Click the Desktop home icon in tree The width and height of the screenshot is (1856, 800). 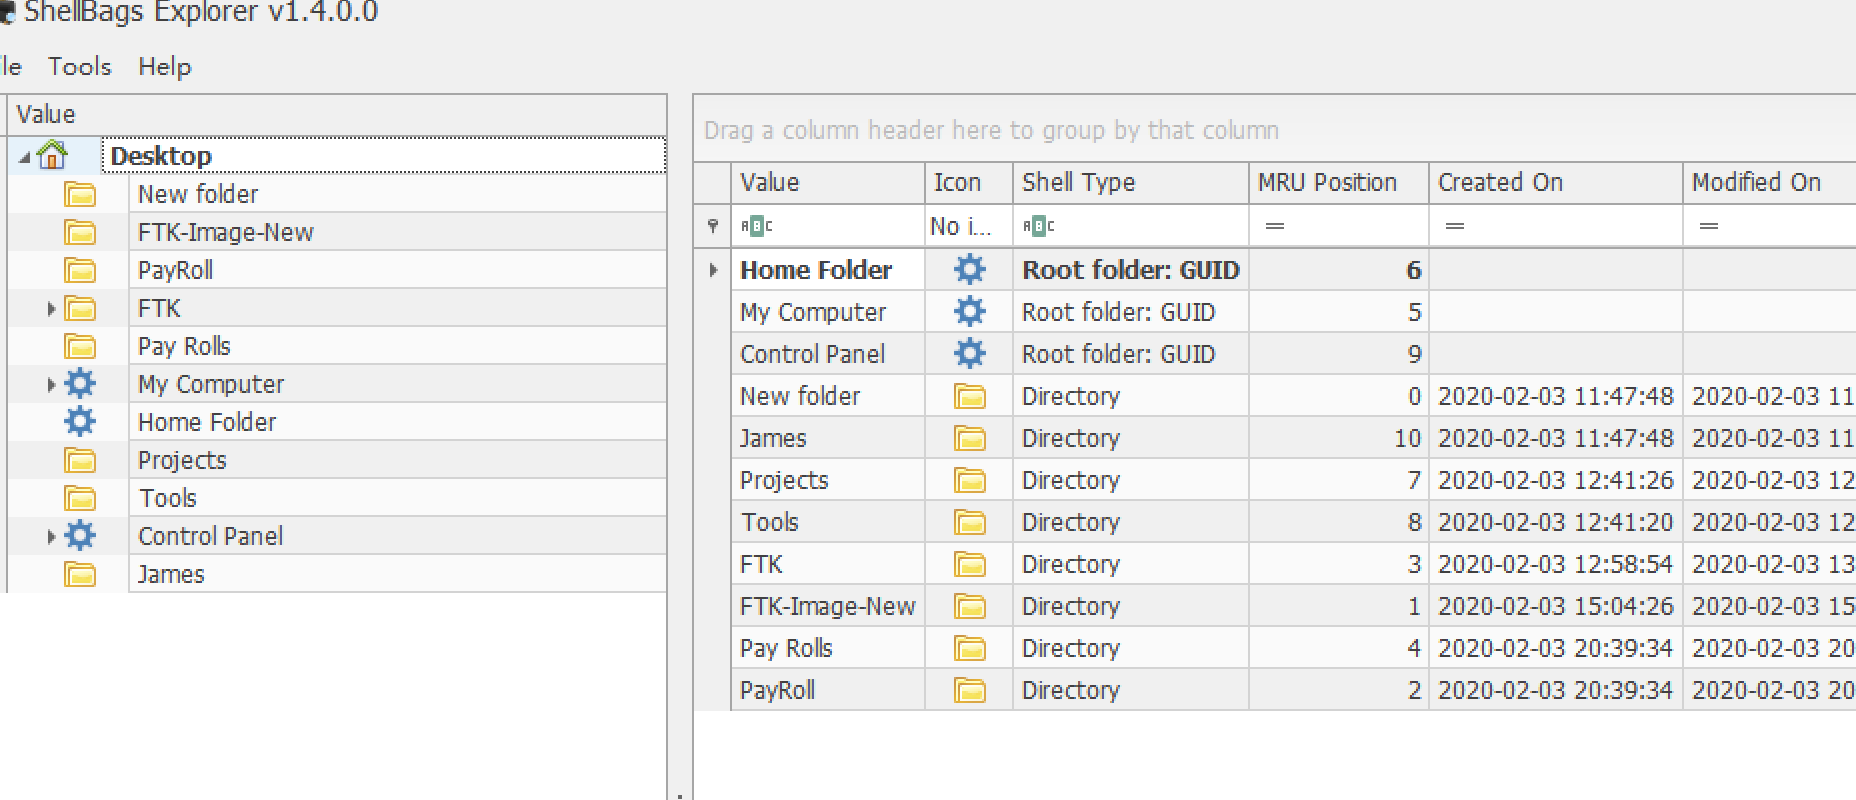51,155
